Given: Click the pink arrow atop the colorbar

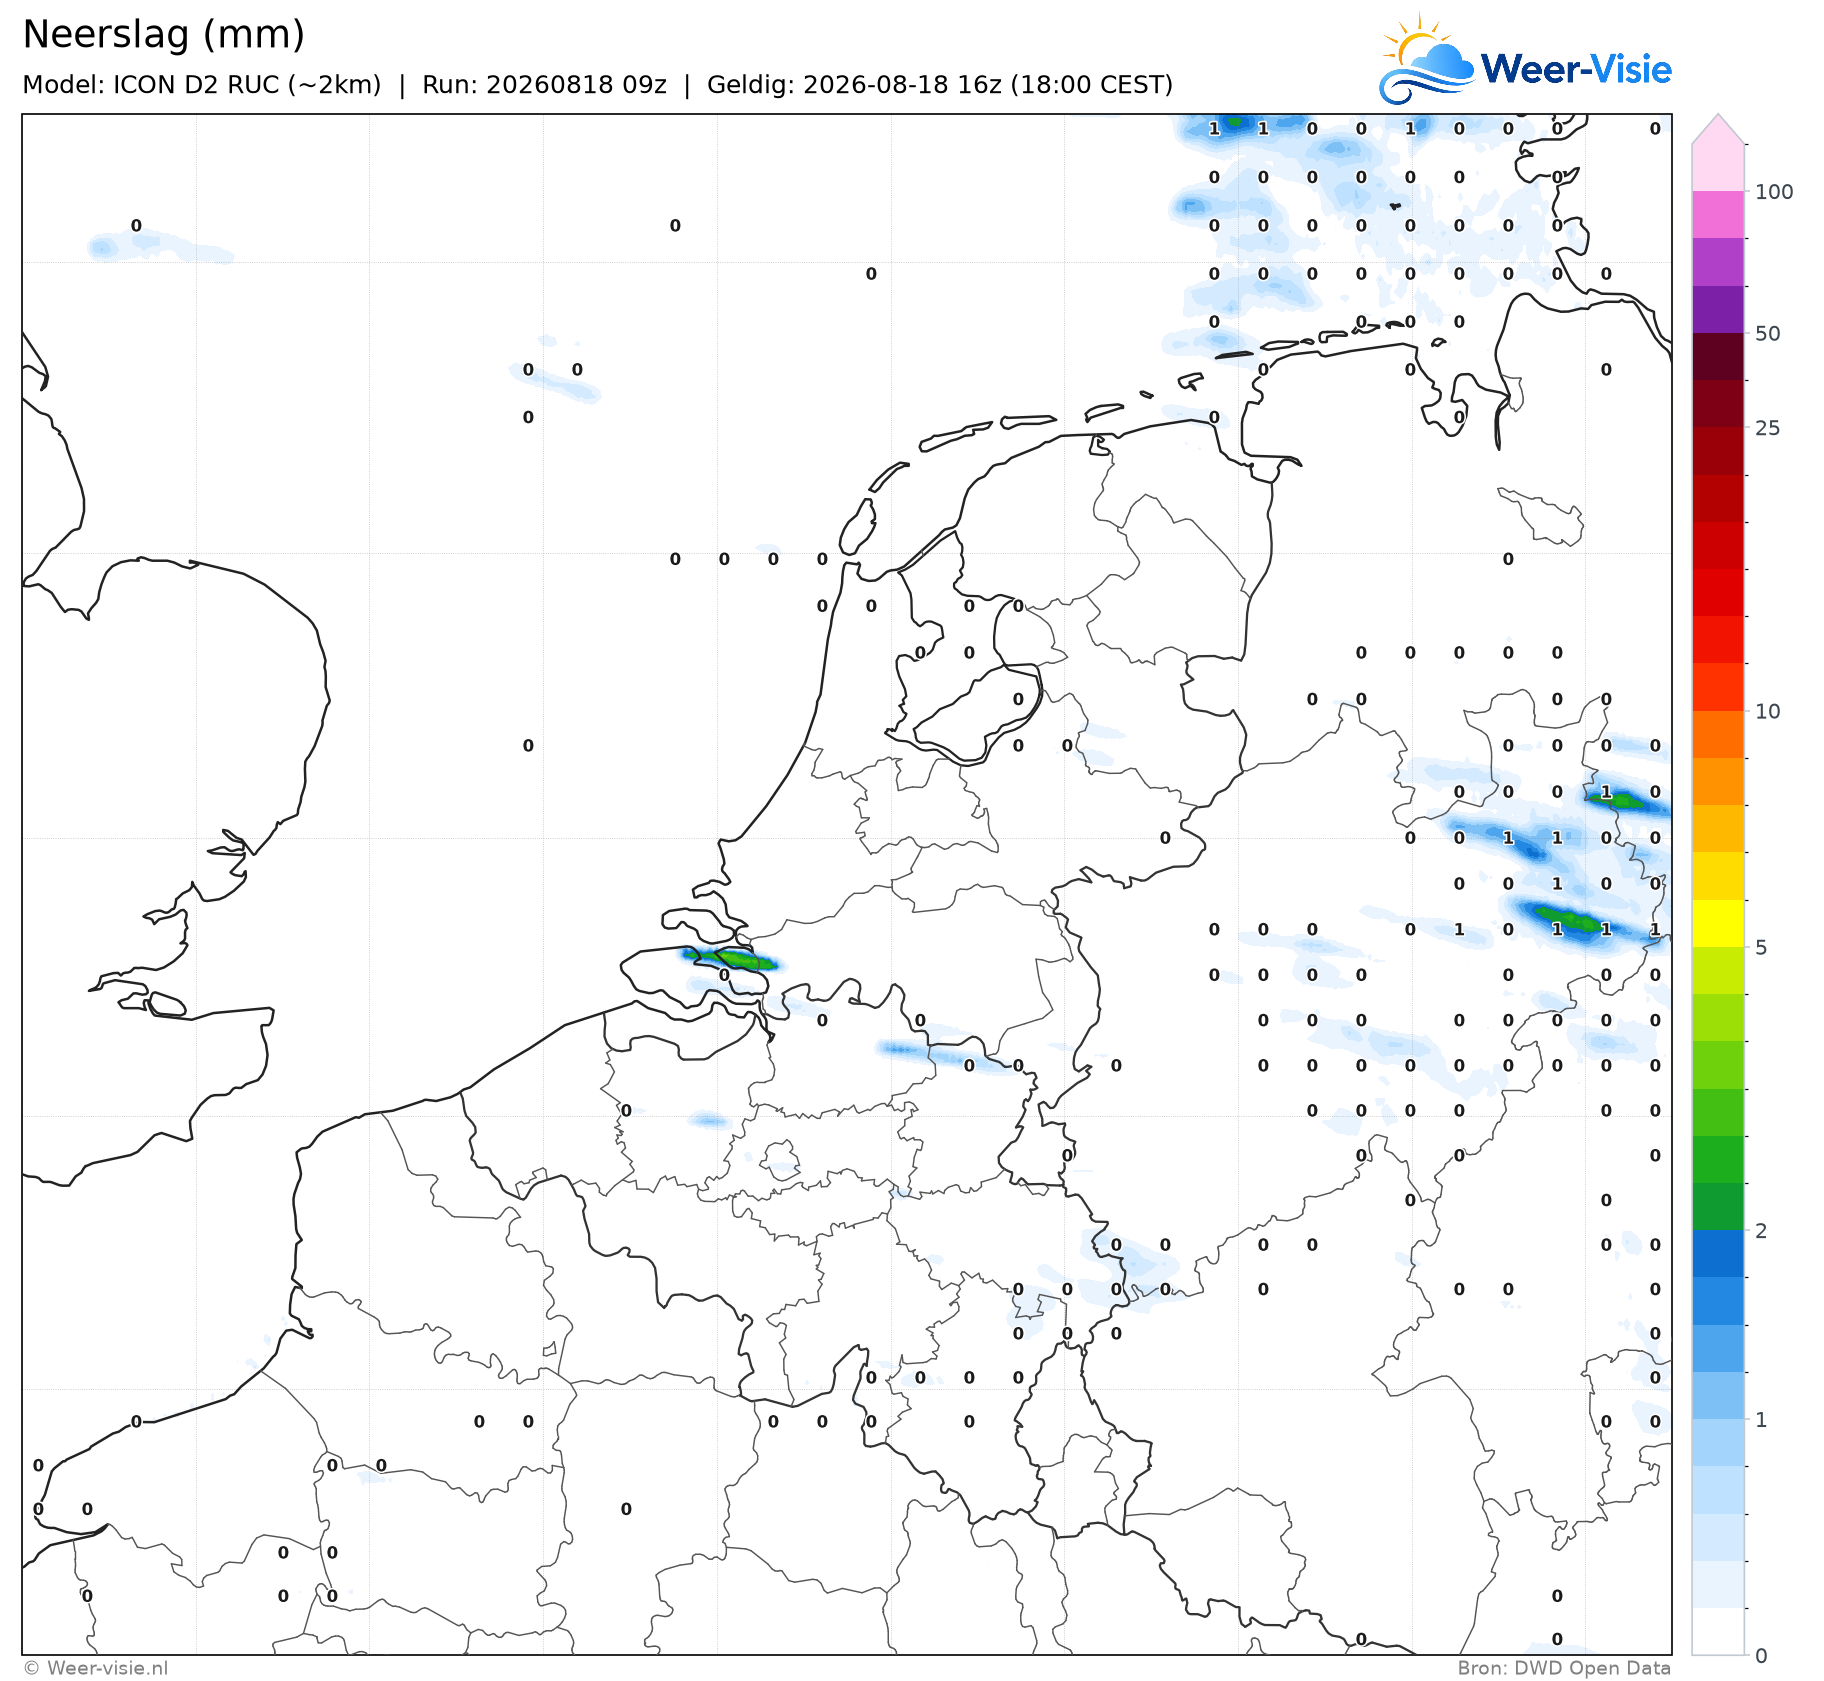Looking at the screenshot, I should click(x=1718, y=129).
